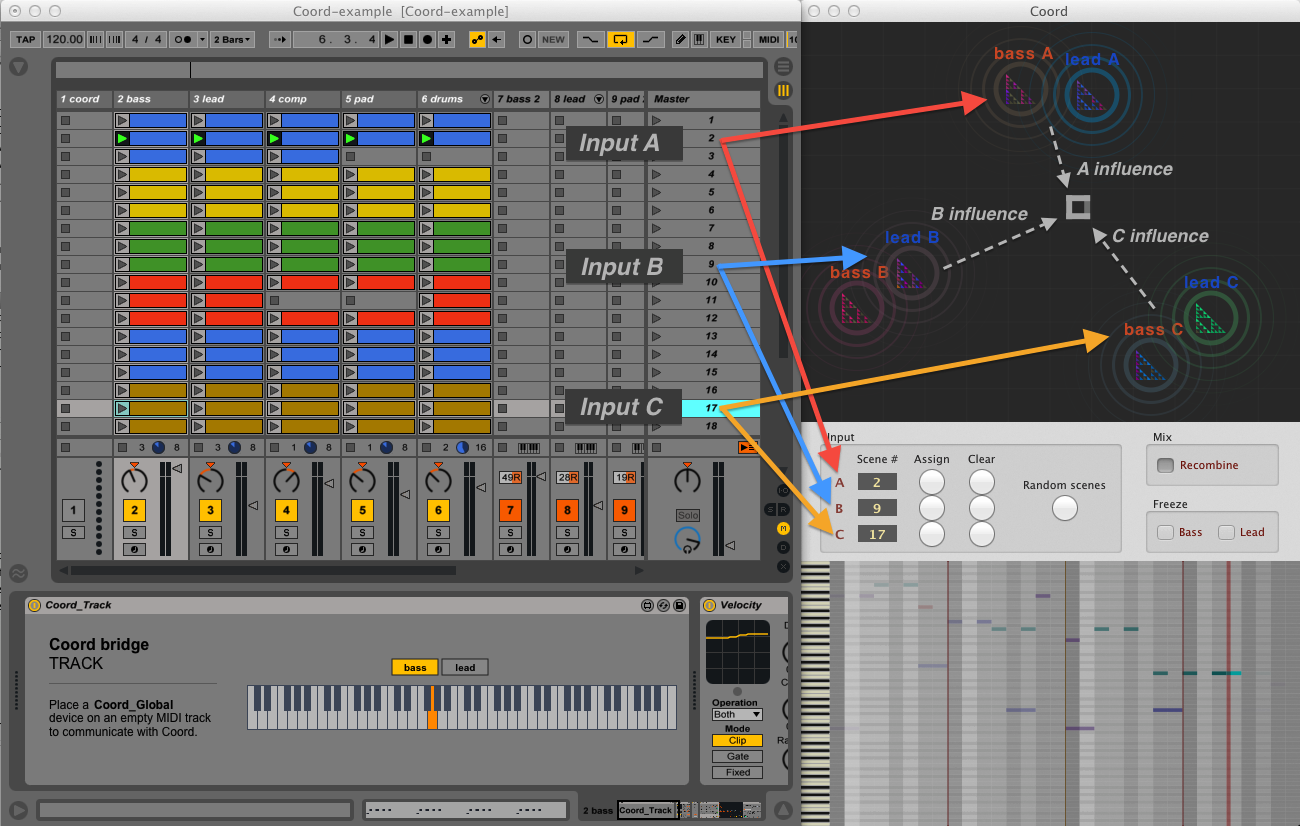Open the Velocity Operation Both dropdown
Screen dimensions: 1300x826
pyautogui.click(x=737, y=714)
